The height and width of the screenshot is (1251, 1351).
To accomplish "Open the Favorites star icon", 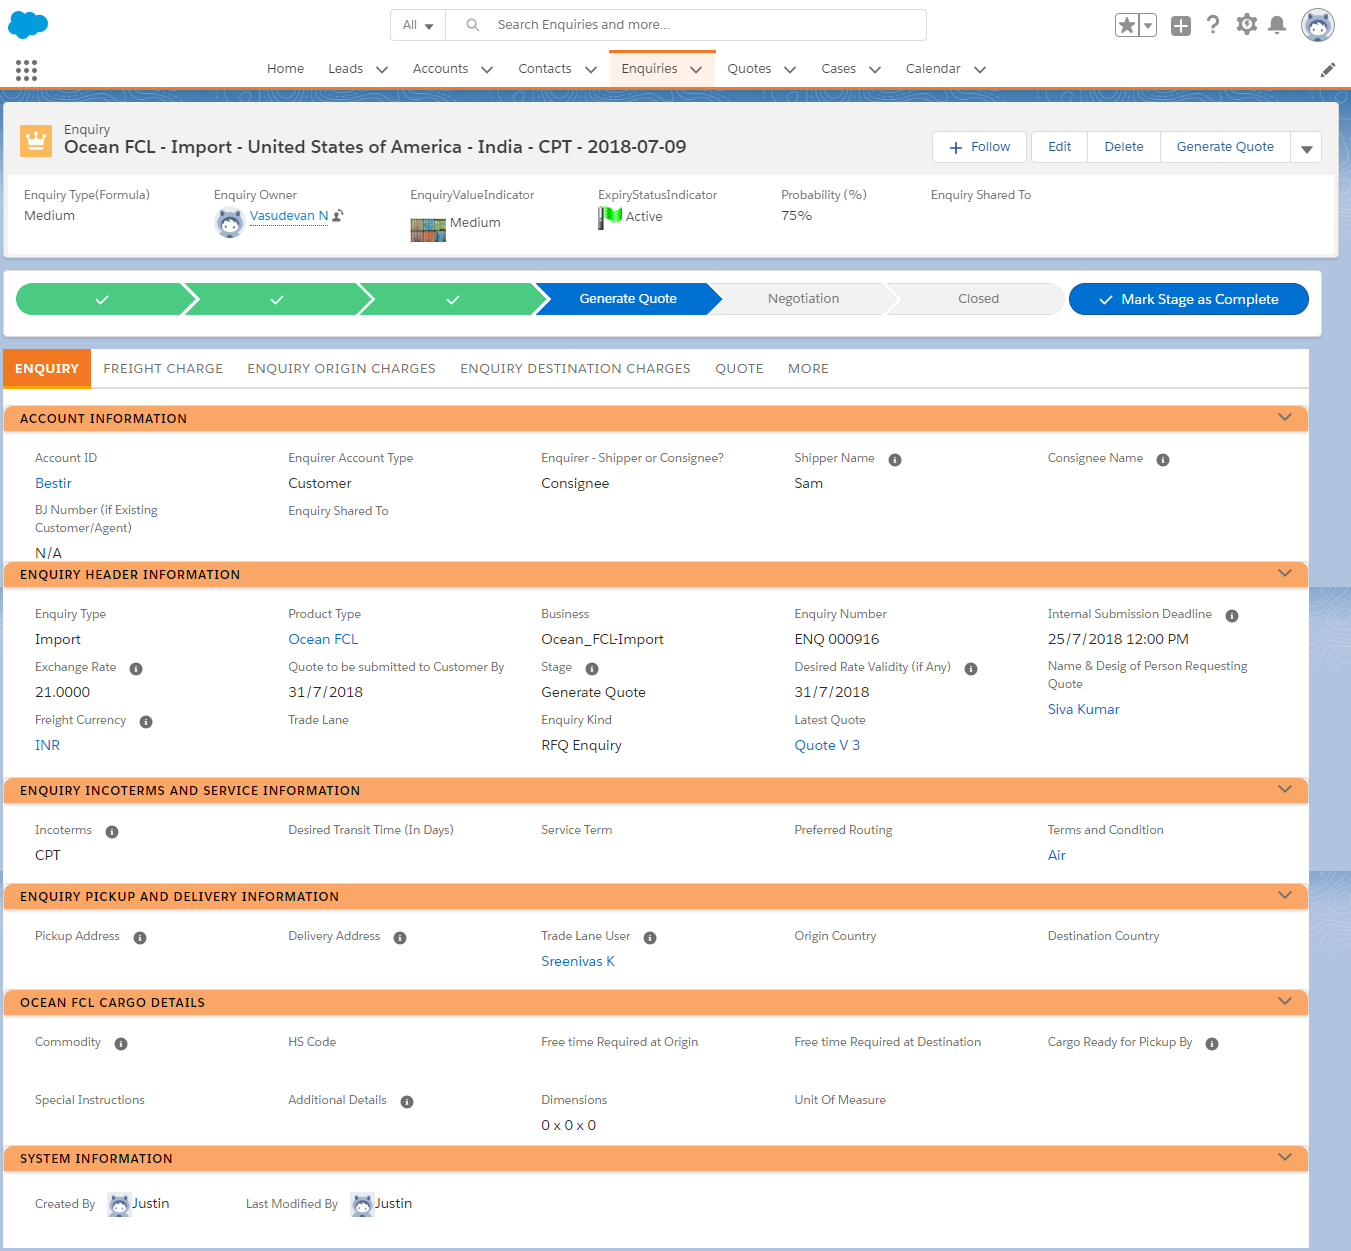I will pyautogui.click(x=1127, y=25).
